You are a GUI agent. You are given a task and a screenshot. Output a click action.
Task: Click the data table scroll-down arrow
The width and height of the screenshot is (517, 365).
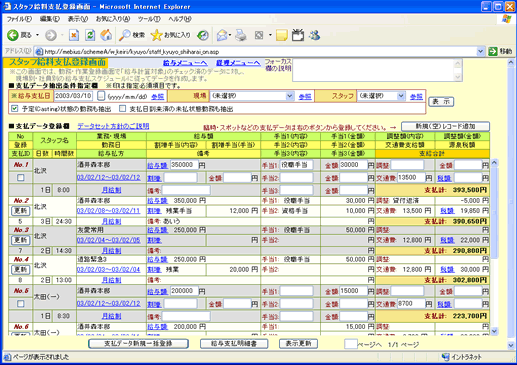coord(494,331)
